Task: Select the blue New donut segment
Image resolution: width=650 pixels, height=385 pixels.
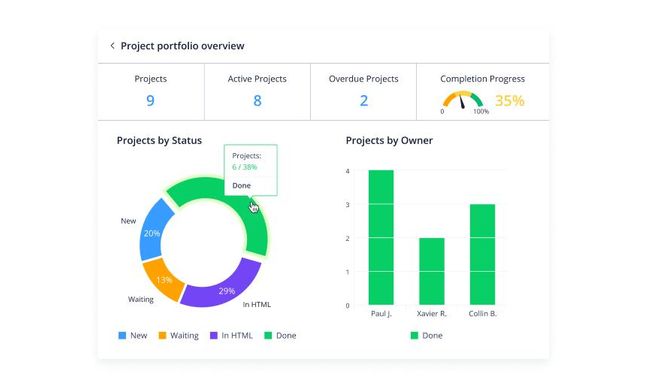Action: point(153,230)
